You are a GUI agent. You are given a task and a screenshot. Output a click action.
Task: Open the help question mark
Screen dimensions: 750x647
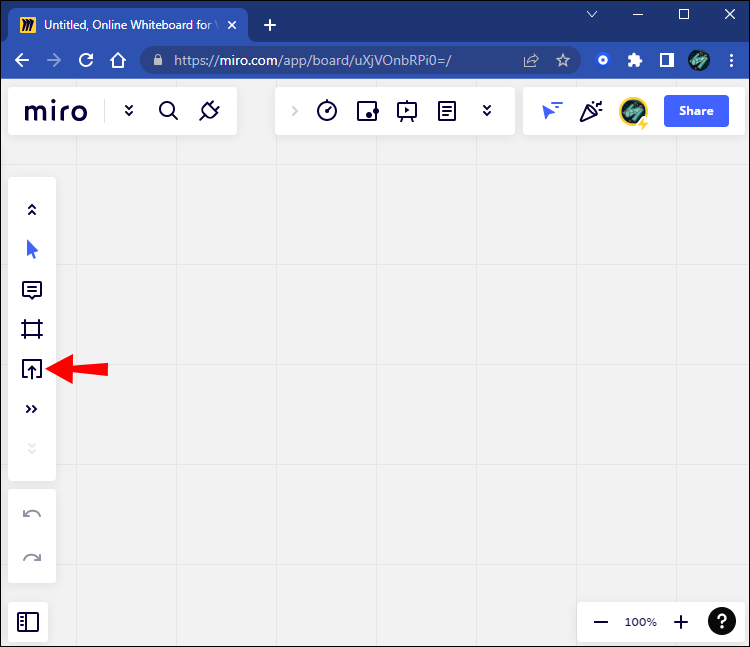tap(722, 621)
